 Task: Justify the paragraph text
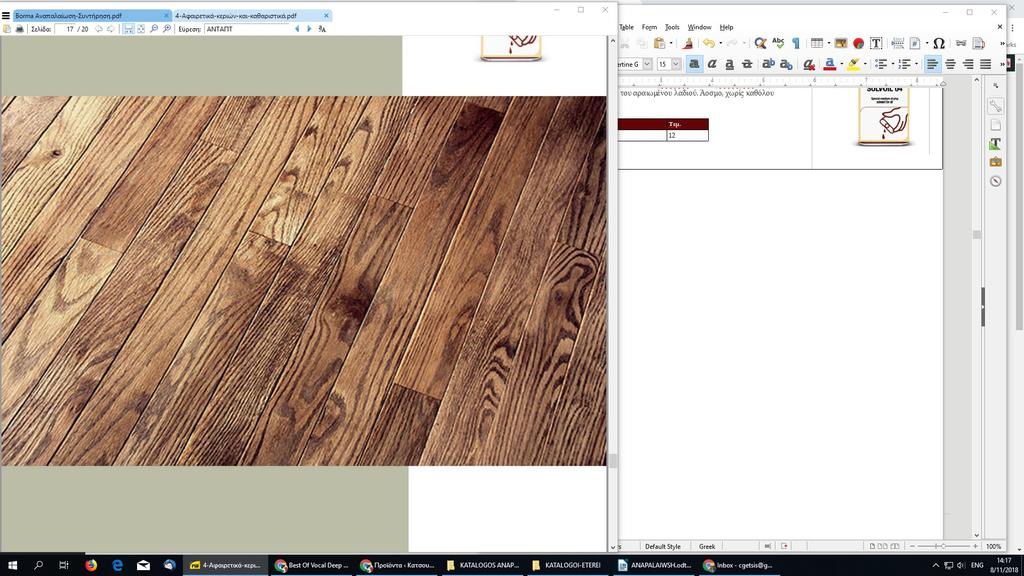(x=985, y=64)
